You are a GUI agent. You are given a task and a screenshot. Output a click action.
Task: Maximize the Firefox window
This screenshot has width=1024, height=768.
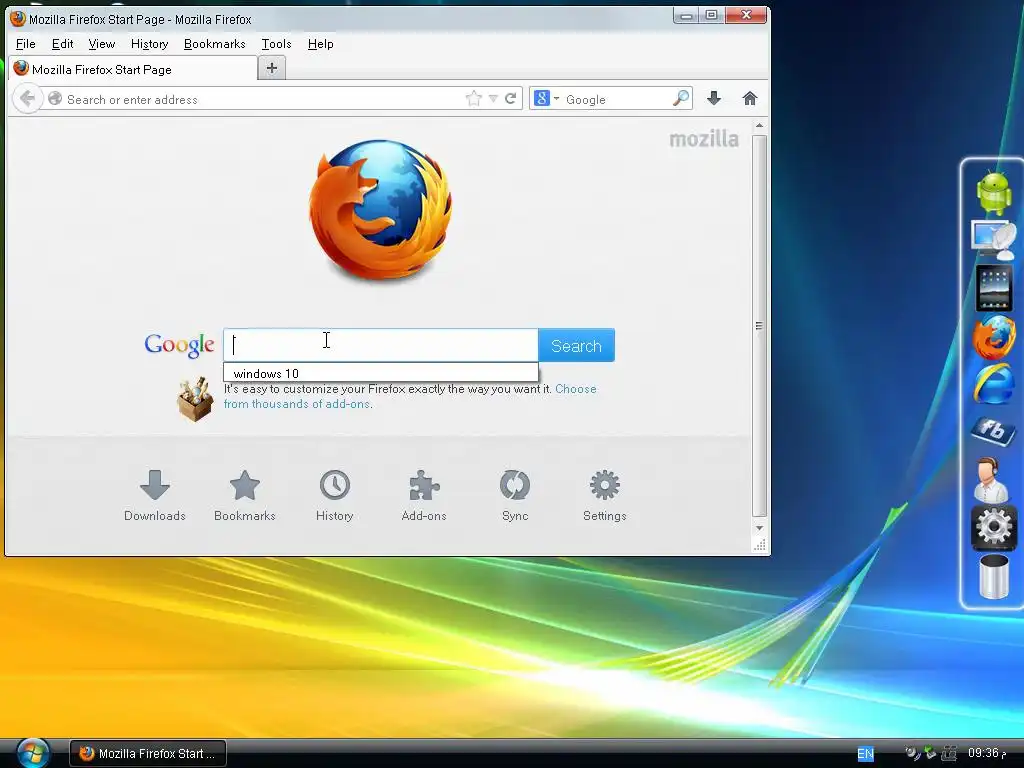coord(711,15)
